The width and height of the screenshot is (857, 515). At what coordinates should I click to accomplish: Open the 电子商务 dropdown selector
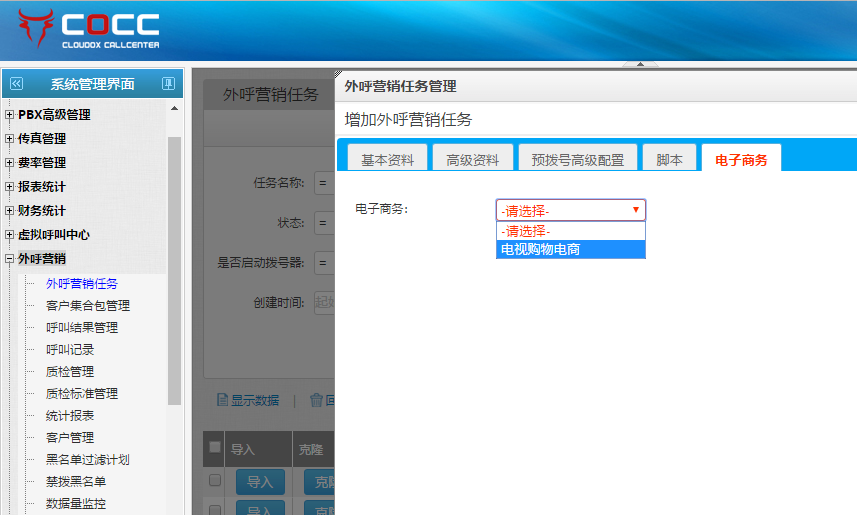[570, 210]
